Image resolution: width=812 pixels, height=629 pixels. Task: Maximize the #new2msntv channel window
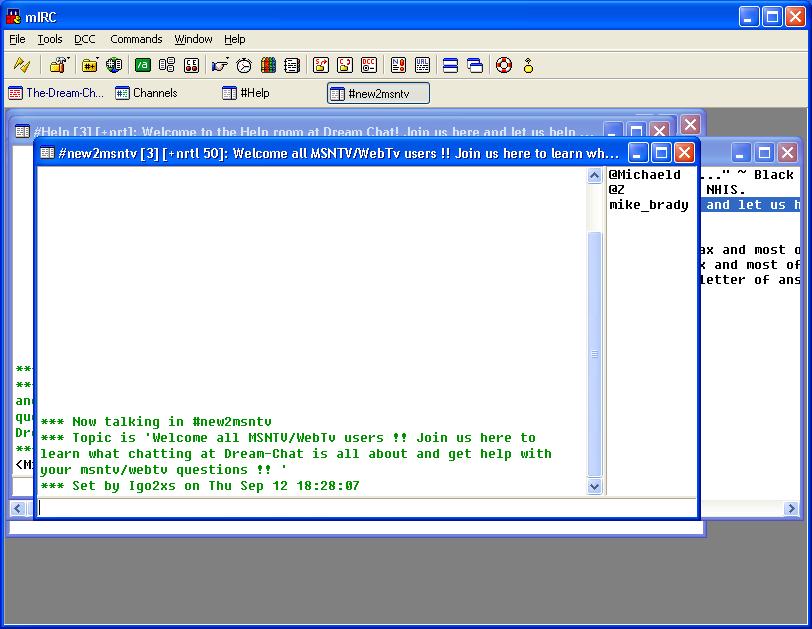[661, 153]
